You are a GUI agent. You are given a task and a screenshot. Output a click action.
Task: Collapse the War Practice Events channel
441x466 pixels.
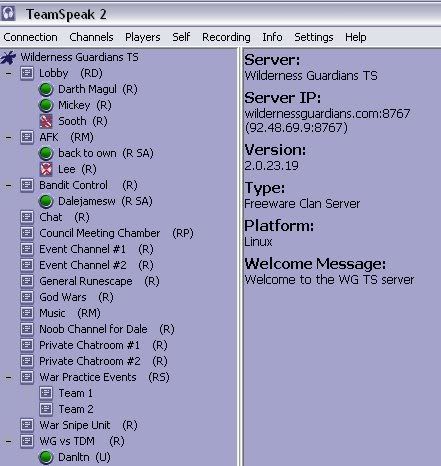9,377
